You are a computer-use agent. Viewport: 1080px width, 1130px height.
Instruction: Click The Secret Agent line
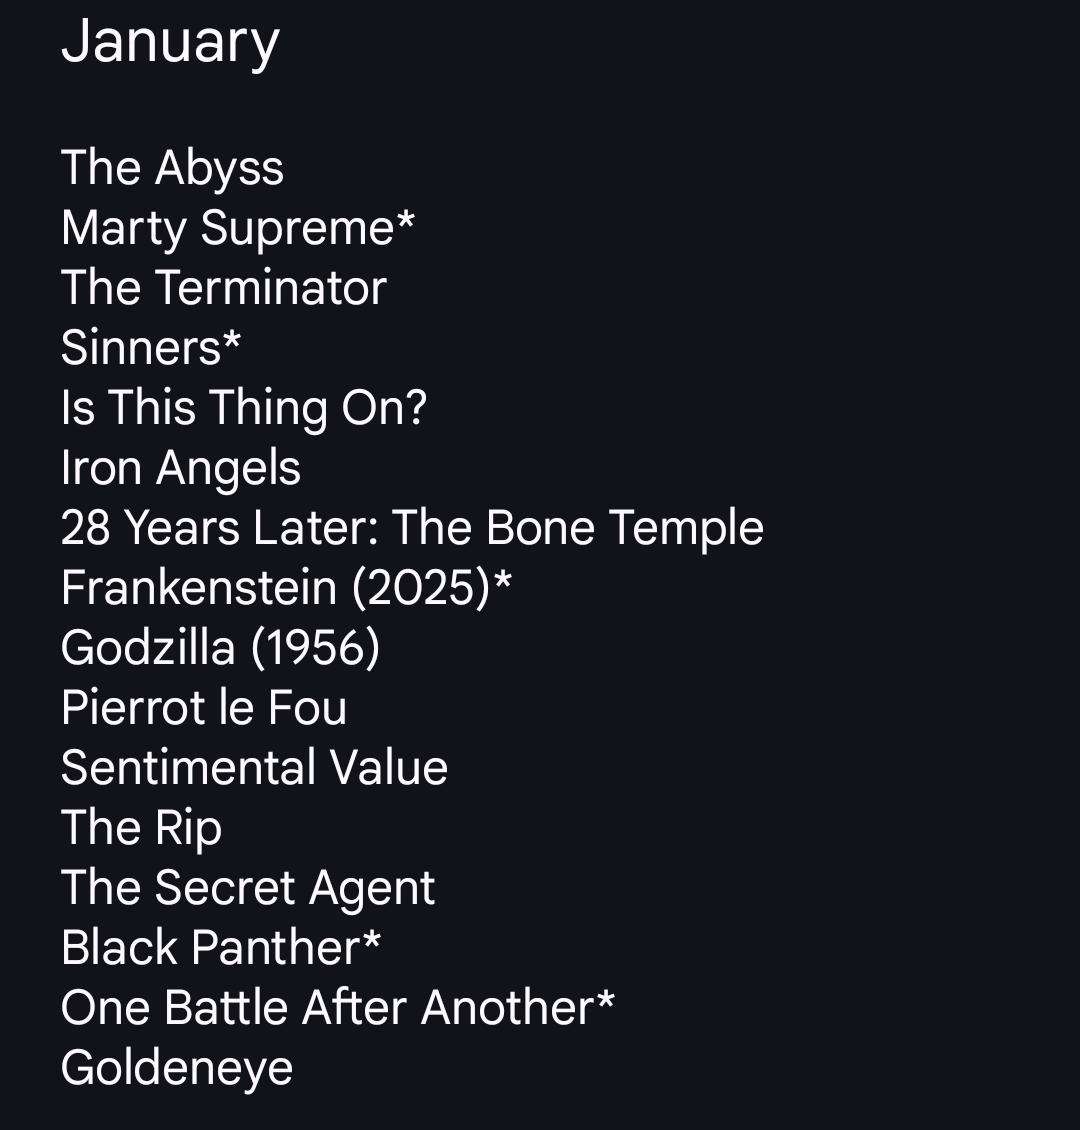click(x=247, y=888)
